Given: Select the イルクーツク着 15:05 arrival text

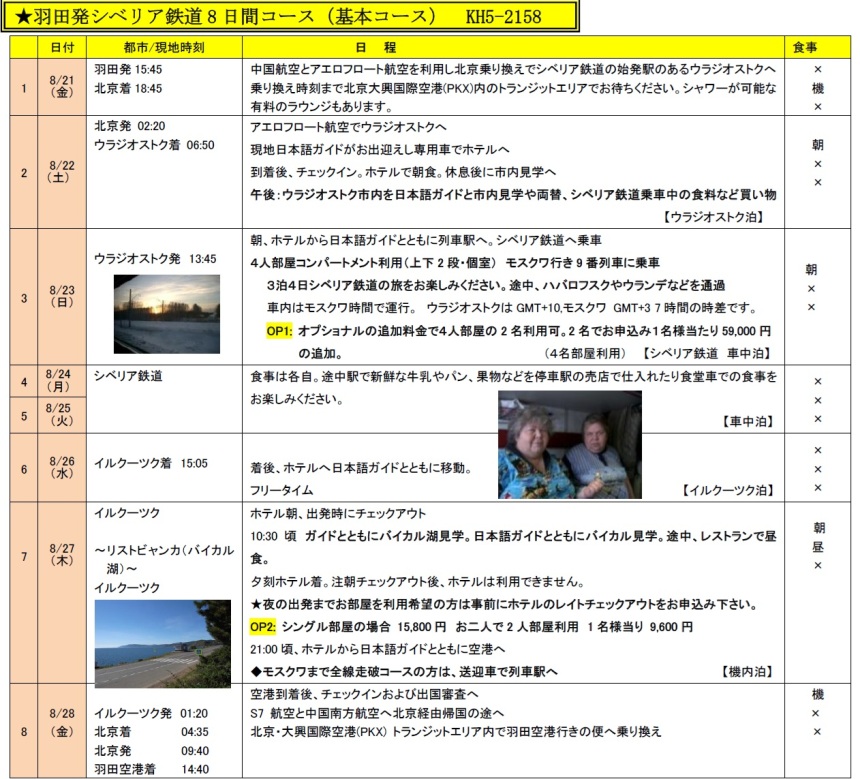Looking at the screenshot, I should (151, 464).
